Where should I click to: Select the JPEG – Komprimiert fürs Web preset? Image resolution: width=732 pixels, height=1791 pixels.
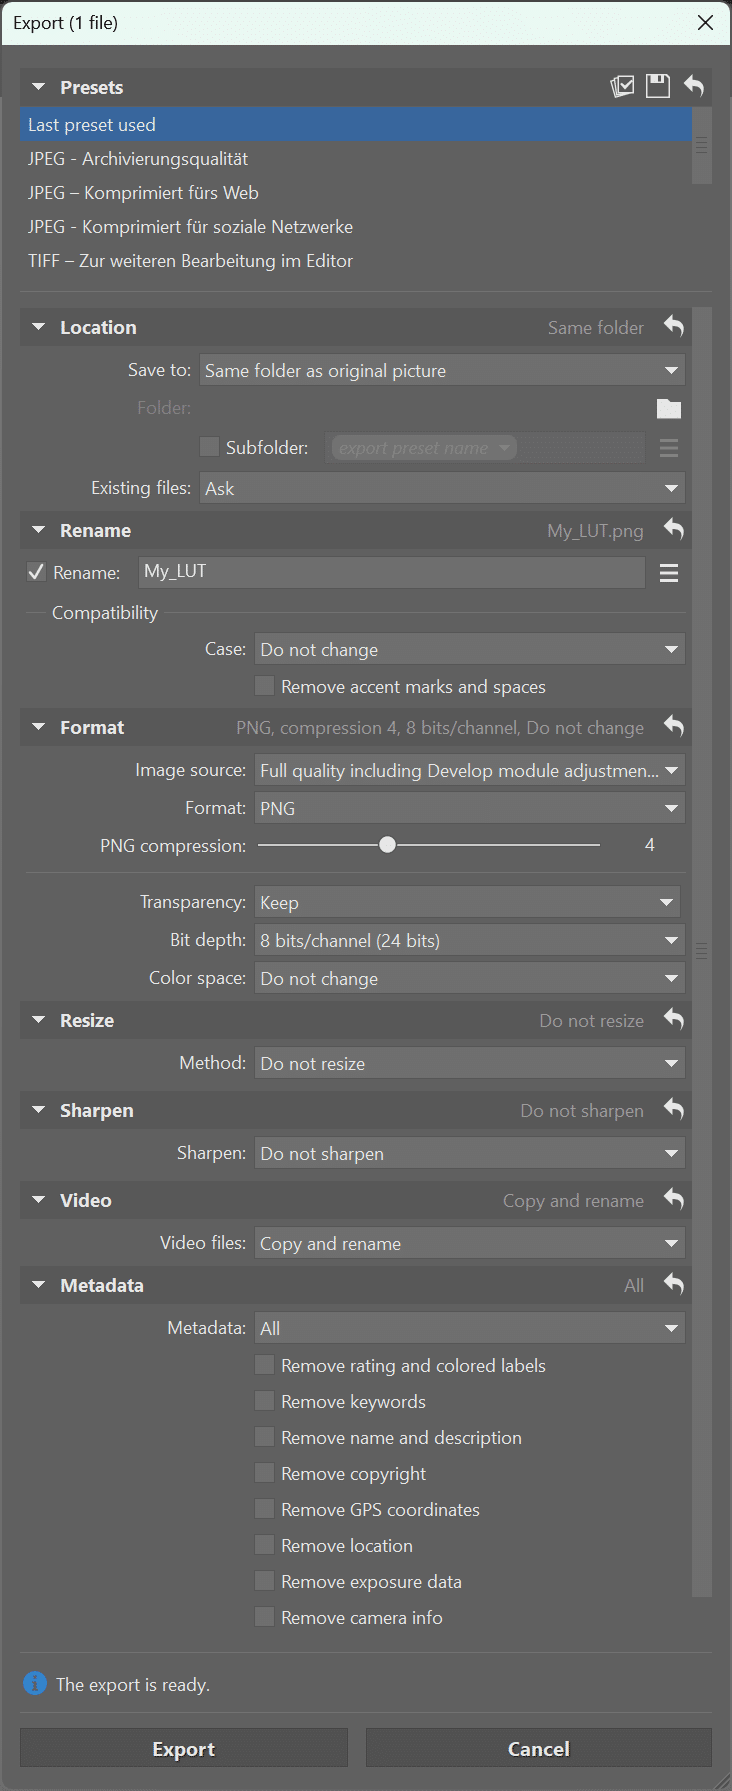(x=143, y=192)
